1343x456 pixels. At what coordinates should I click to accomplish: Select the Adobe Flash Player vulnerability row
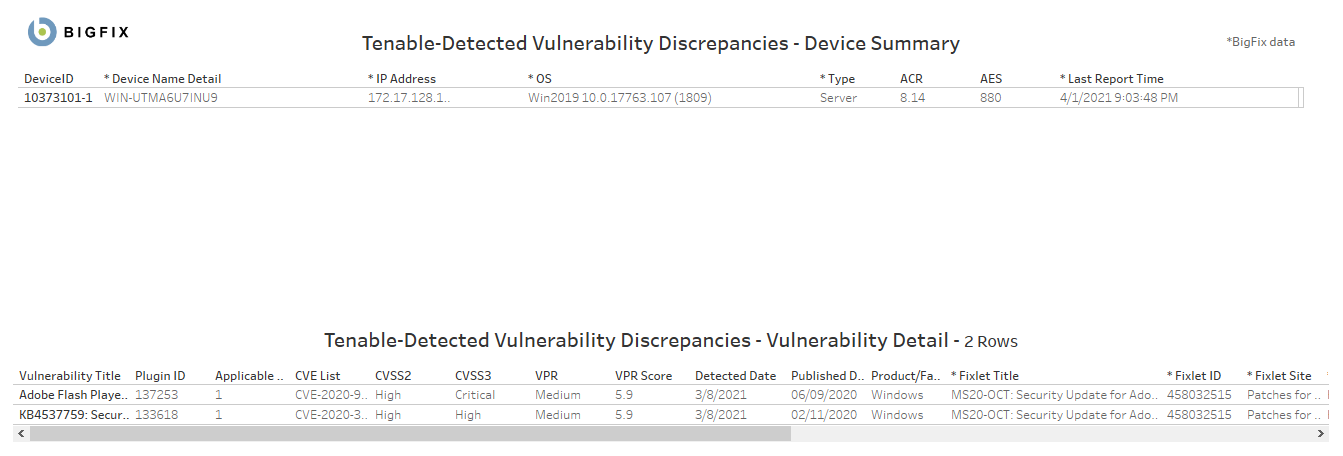click(x=74, y=395)
